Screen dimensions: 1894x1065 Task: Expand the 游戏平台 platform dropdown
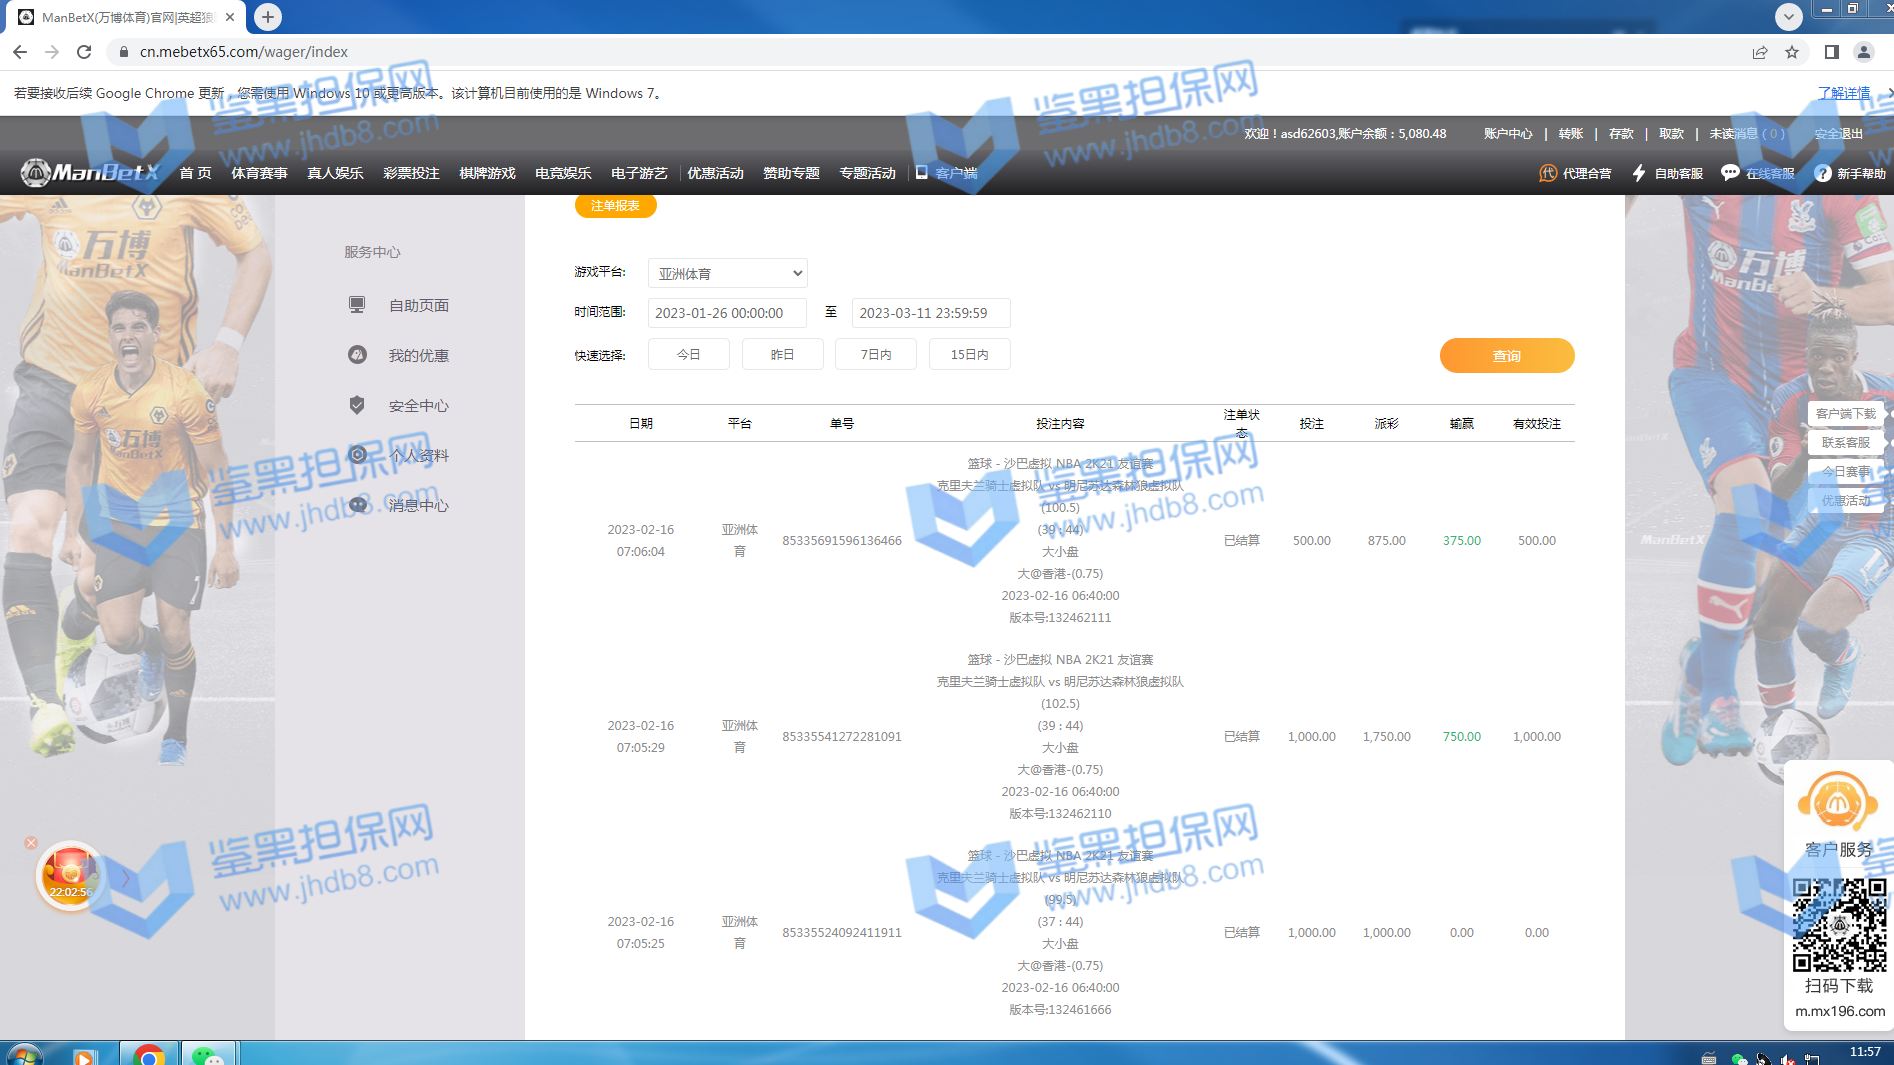click(x=727, y=273)
